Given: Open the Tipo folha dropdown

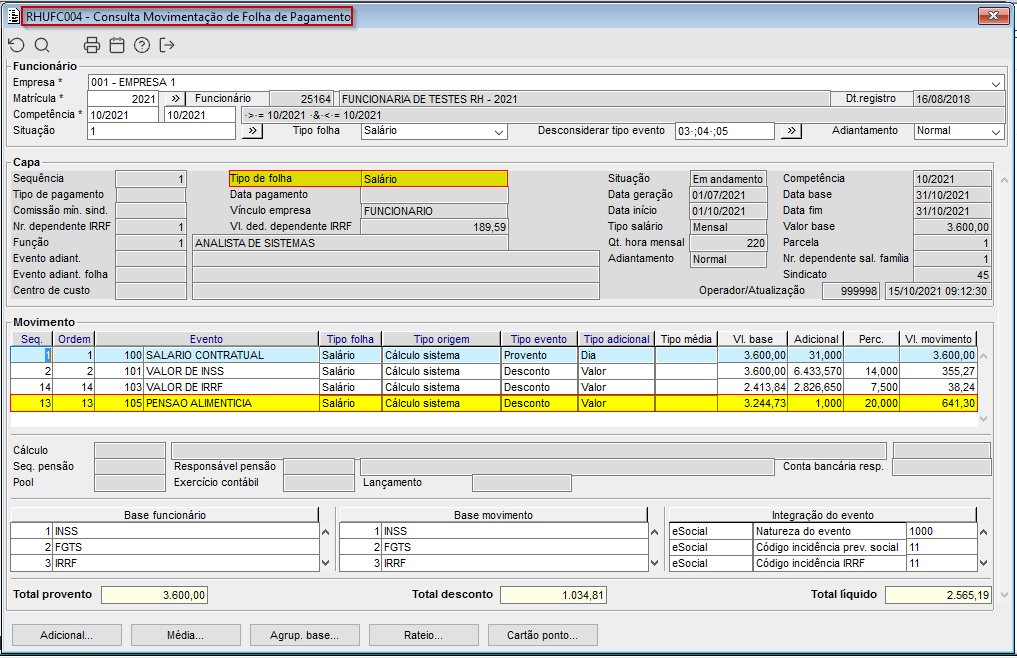Looking at the screenshot, I should coord(499,131).
